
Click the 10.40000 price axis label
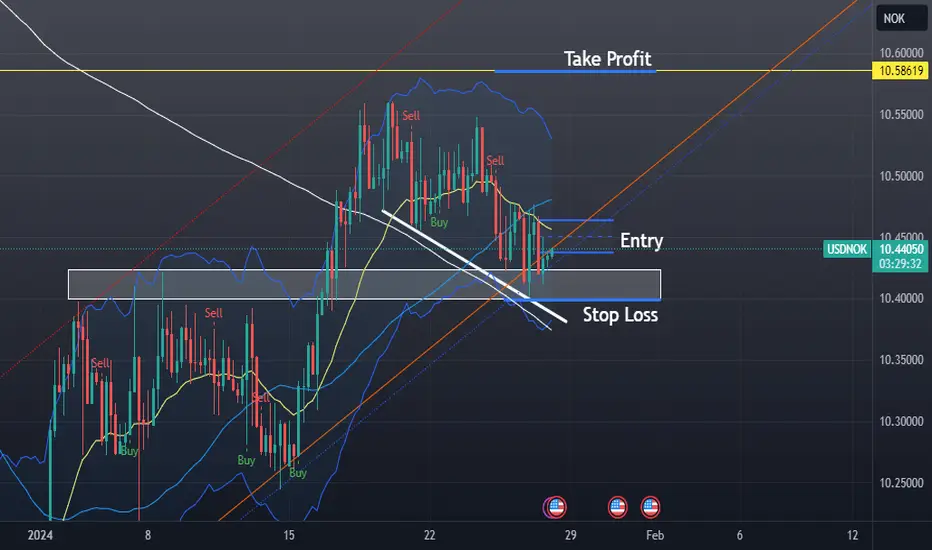[x=901, y=298]
